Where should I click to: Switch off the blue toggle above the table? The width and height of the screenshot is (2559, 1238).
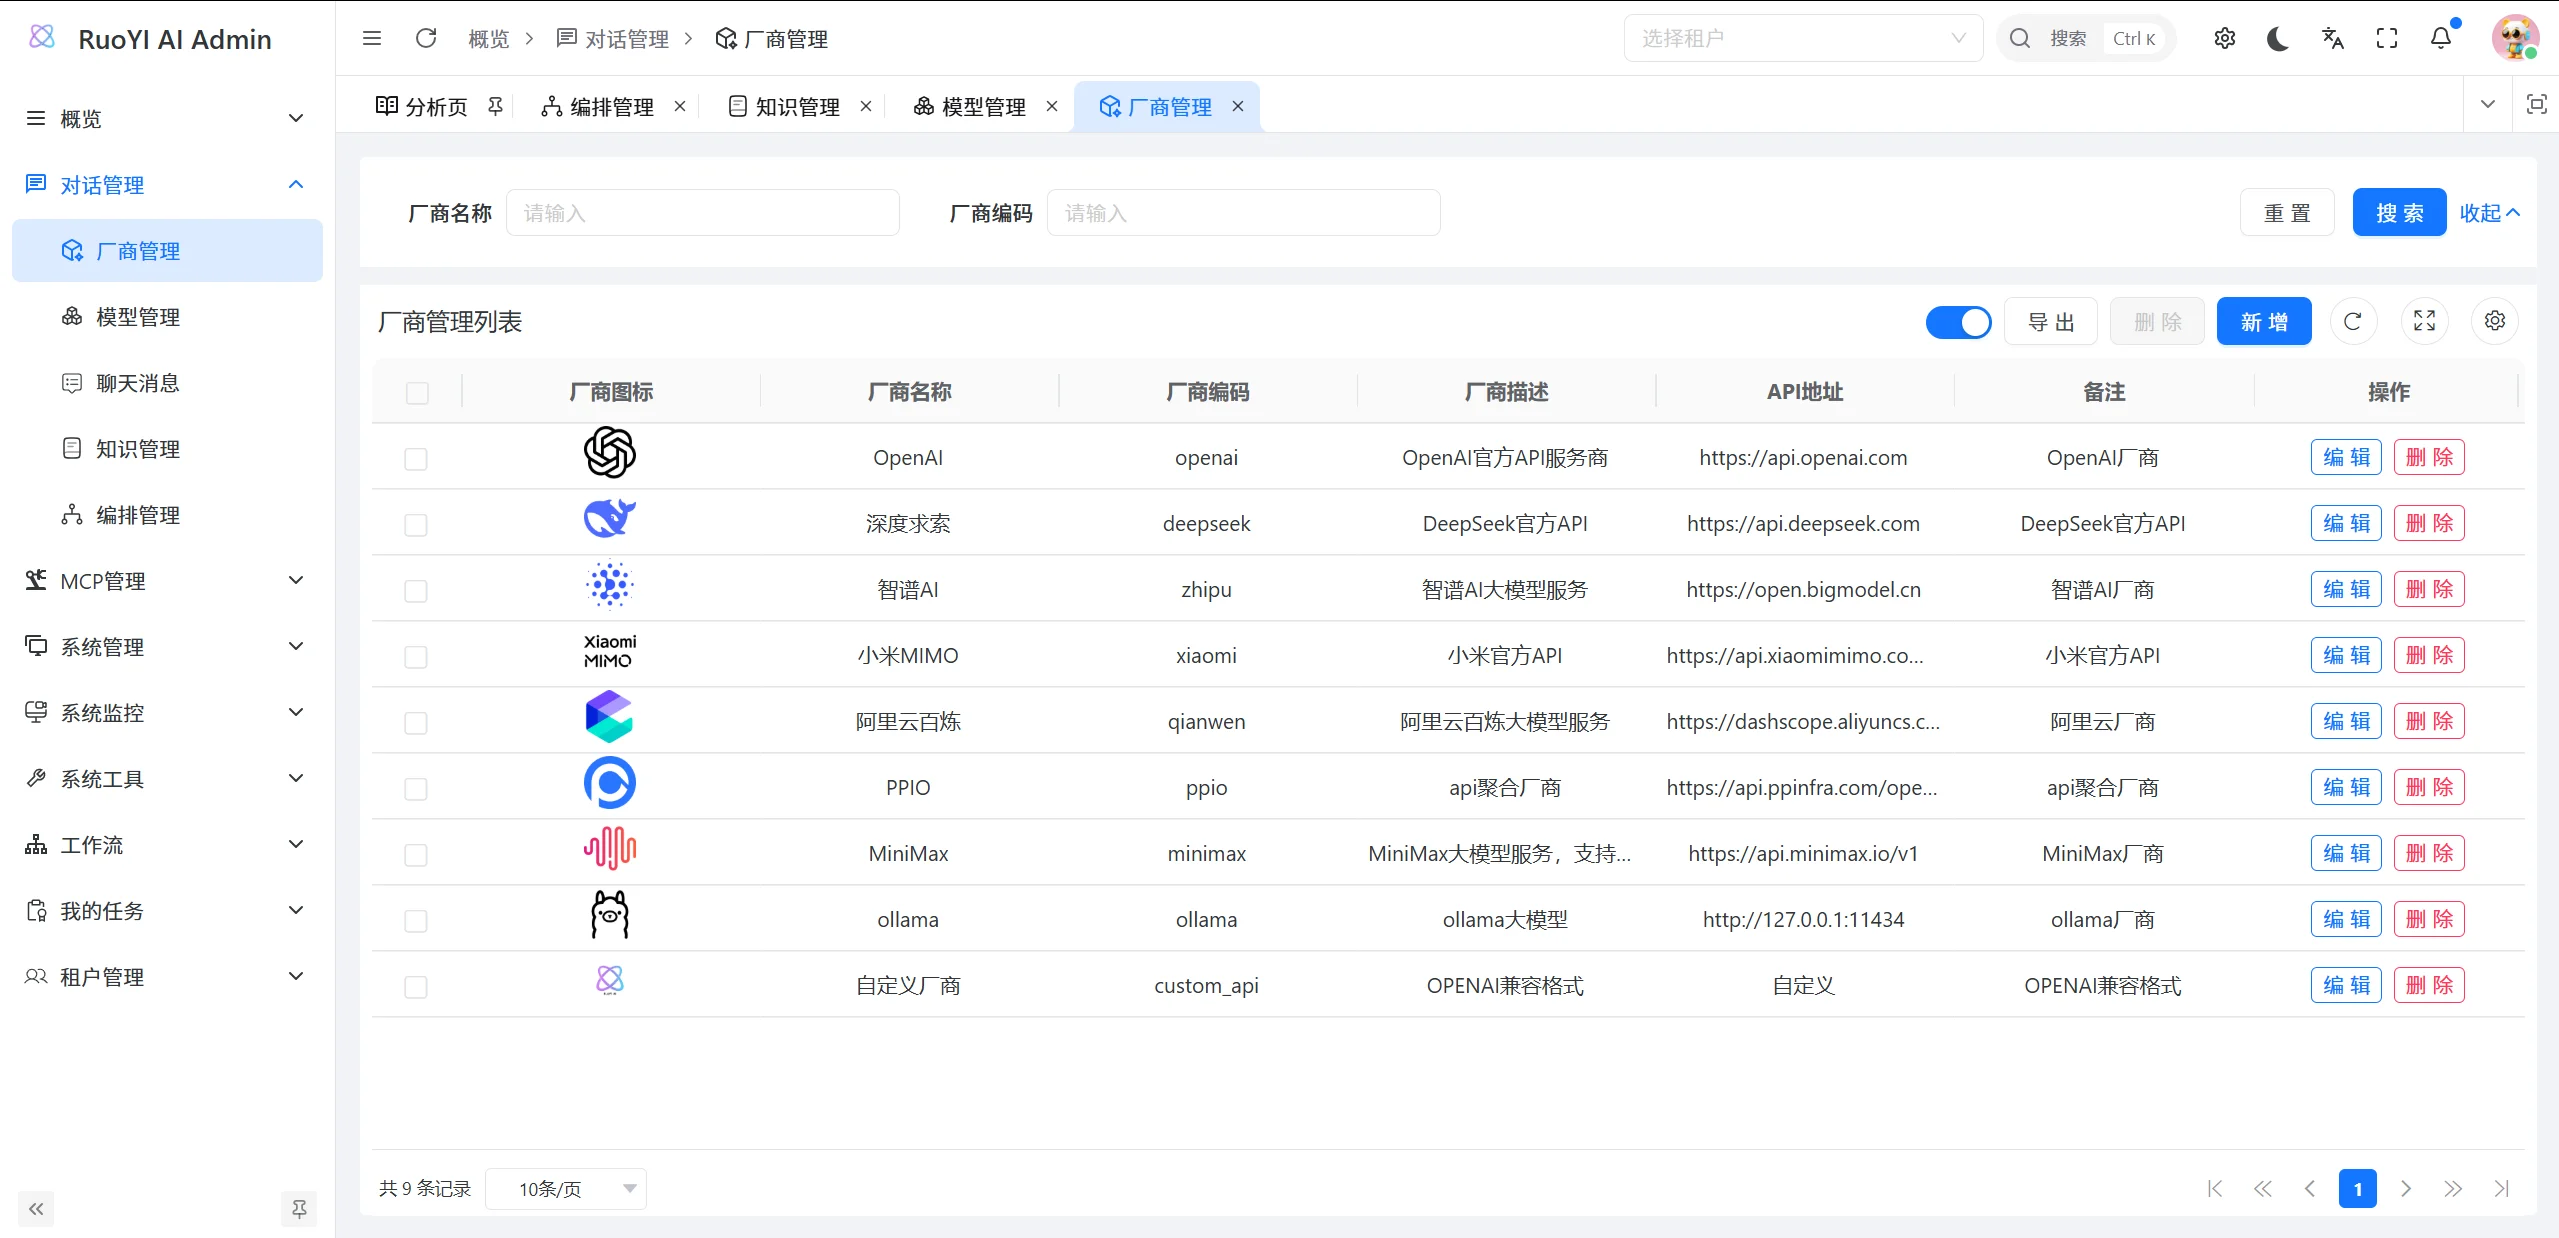[x=1958, y=322]
